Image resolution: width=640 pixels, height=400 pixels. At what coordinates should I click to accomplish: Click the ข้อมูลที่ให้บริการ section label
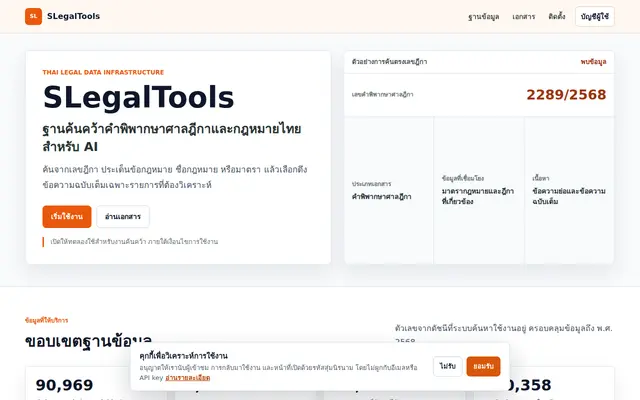[x=47, y=320]
